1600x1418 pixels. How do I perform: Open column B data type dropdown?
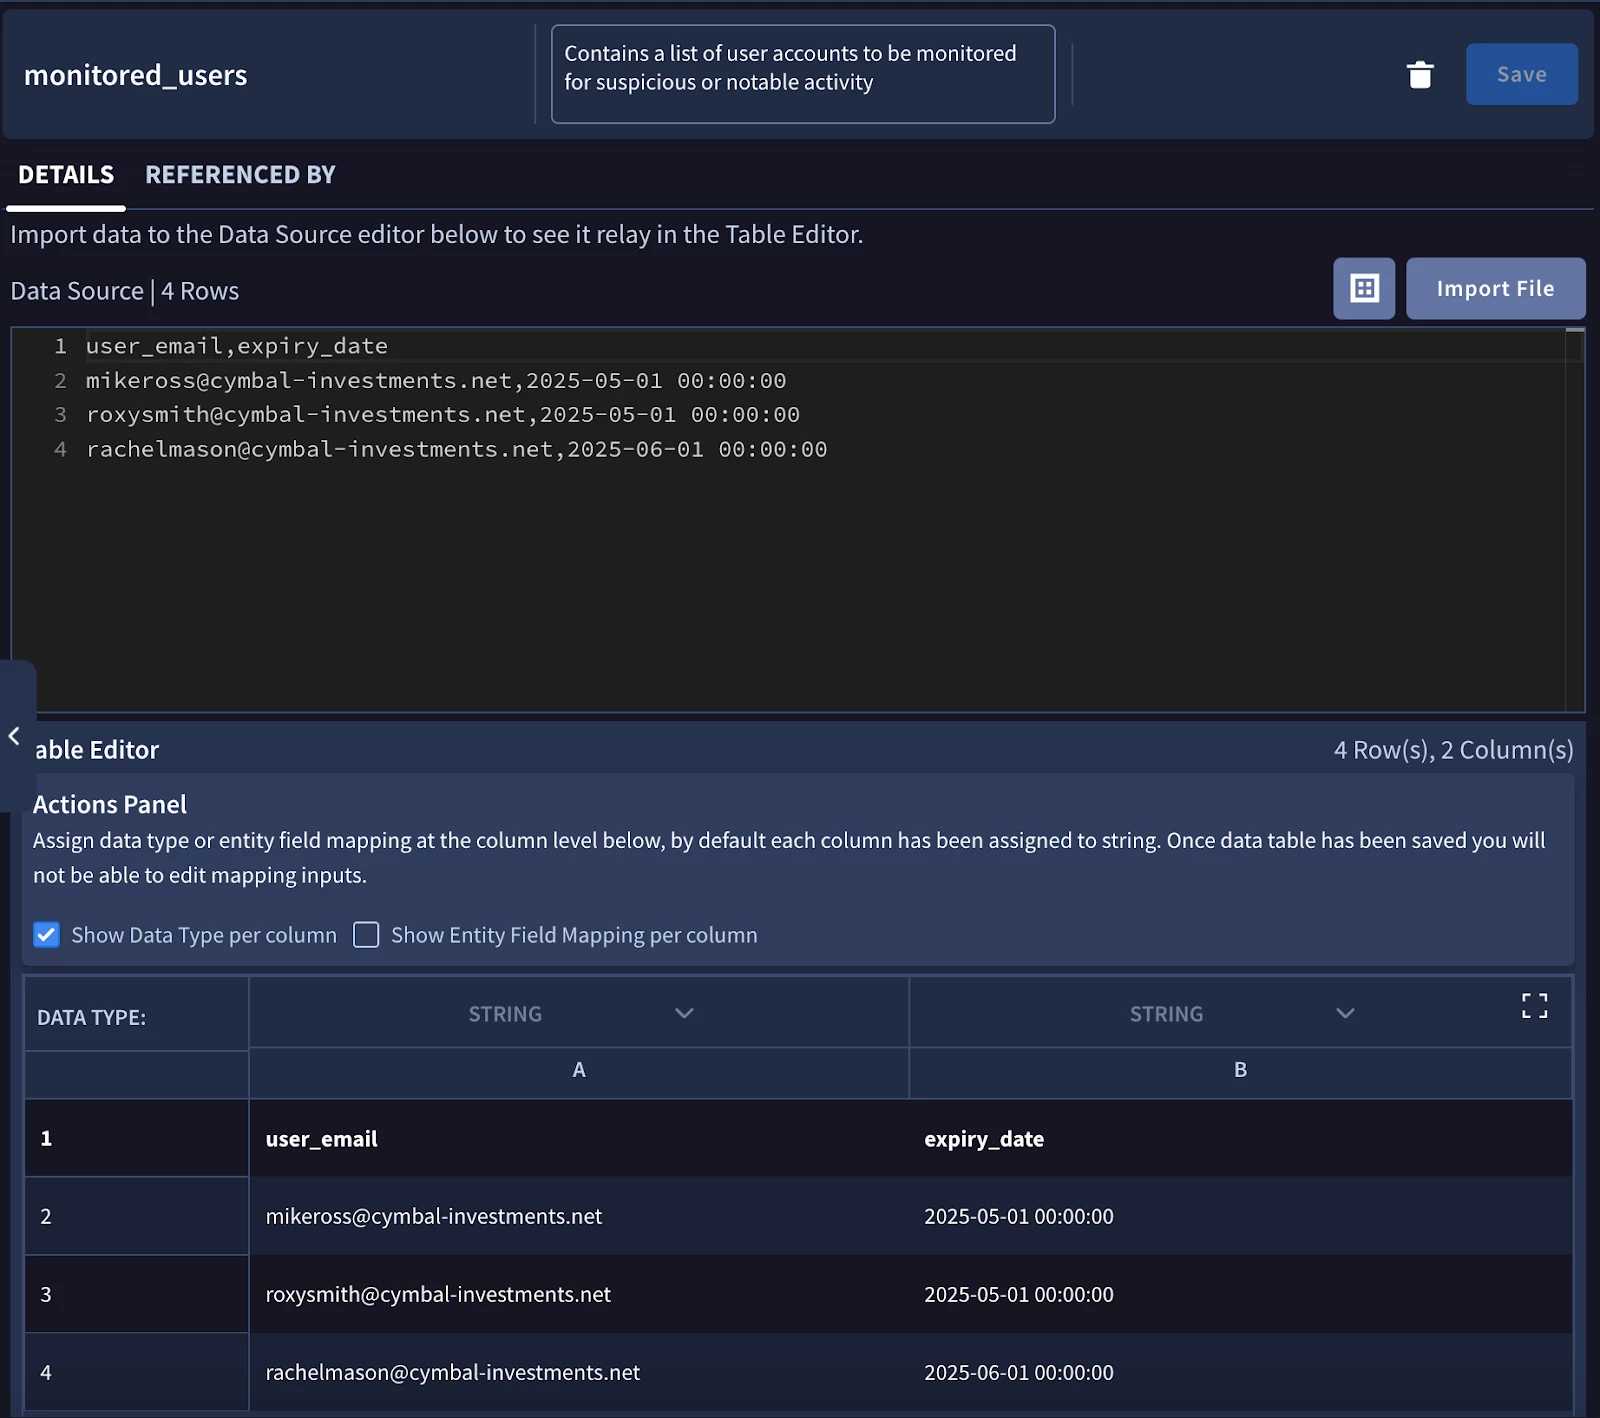1240,1013
